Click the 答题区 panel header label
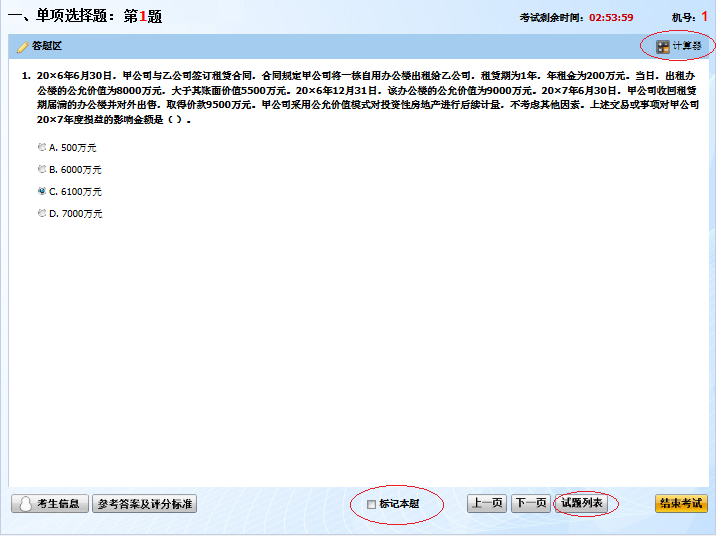This screenshot has width=716, height=536. pos(46,47)
